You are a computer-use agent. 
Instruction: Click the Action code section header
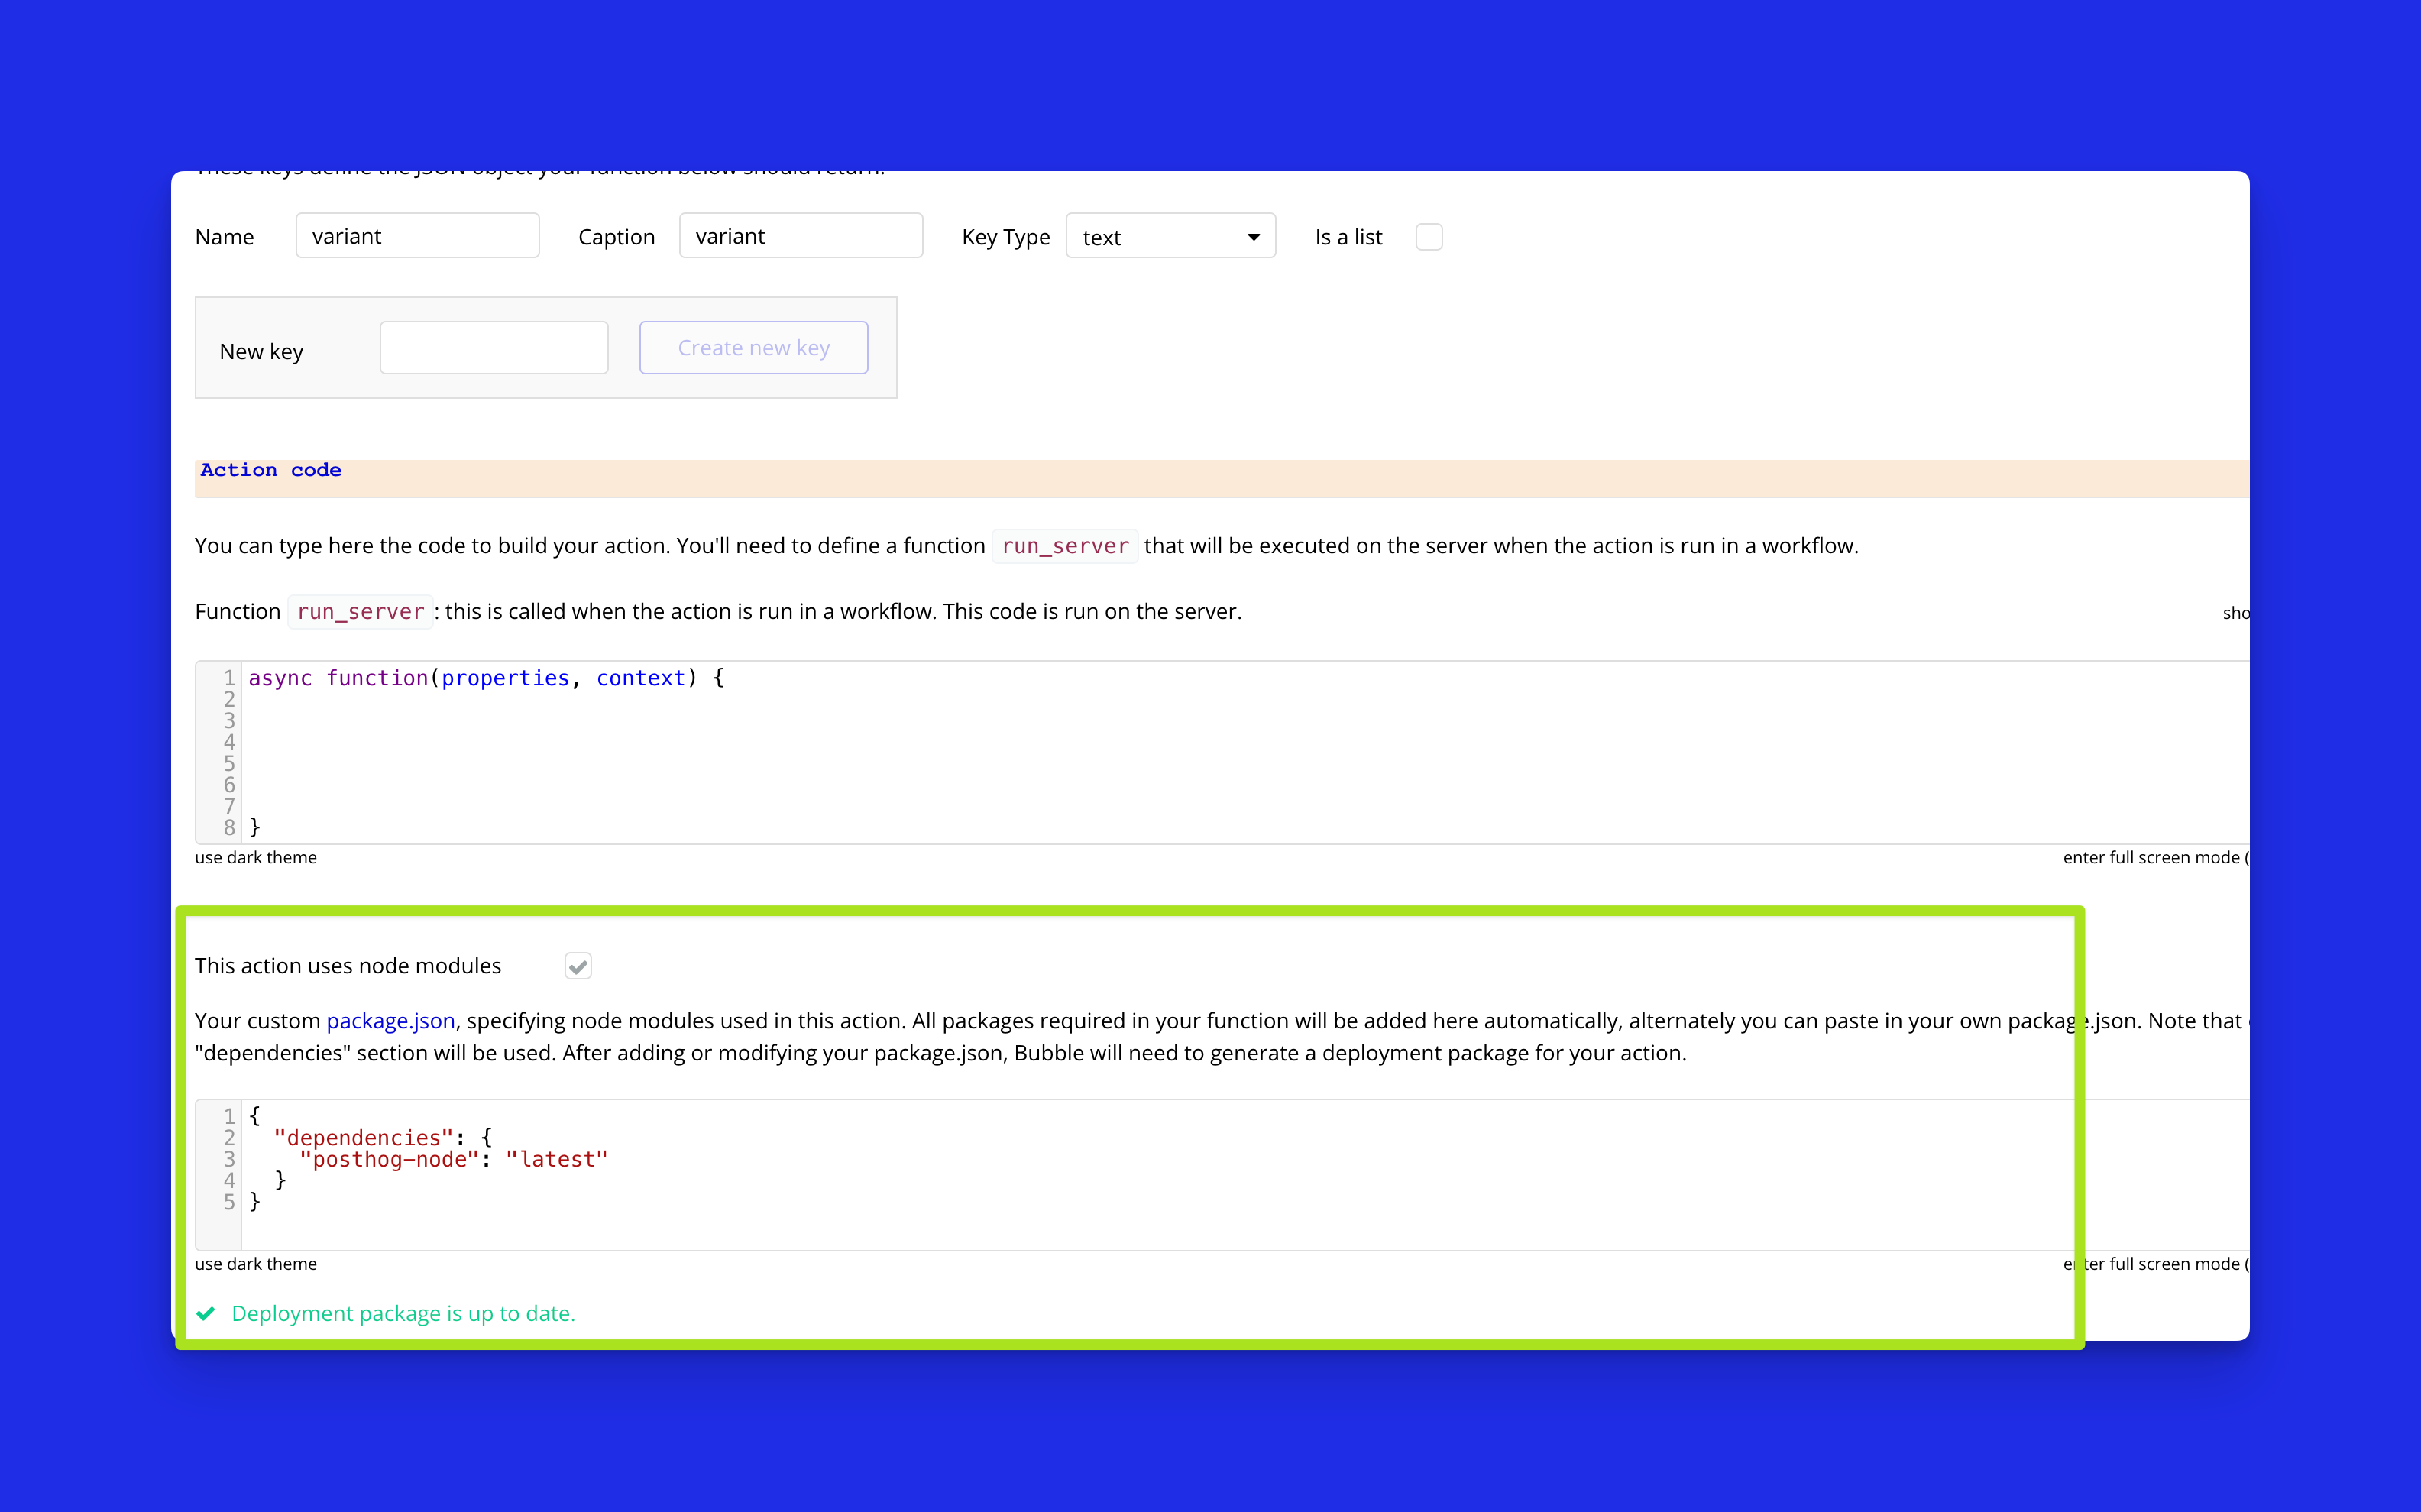[270, 470]
